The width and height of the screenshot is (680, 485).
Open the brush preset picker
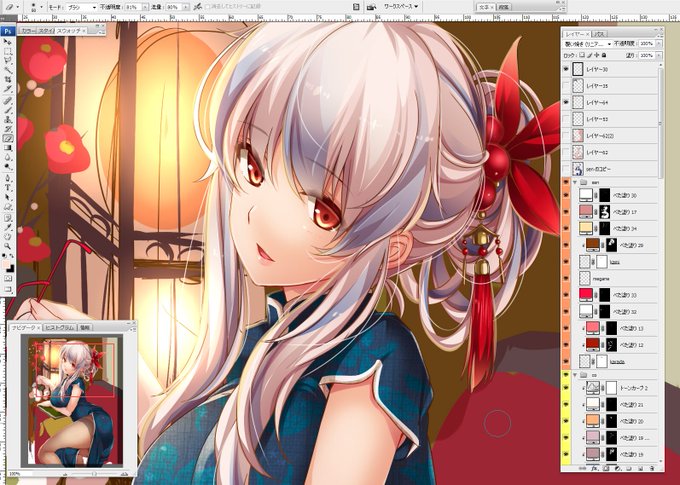(37, 7)
